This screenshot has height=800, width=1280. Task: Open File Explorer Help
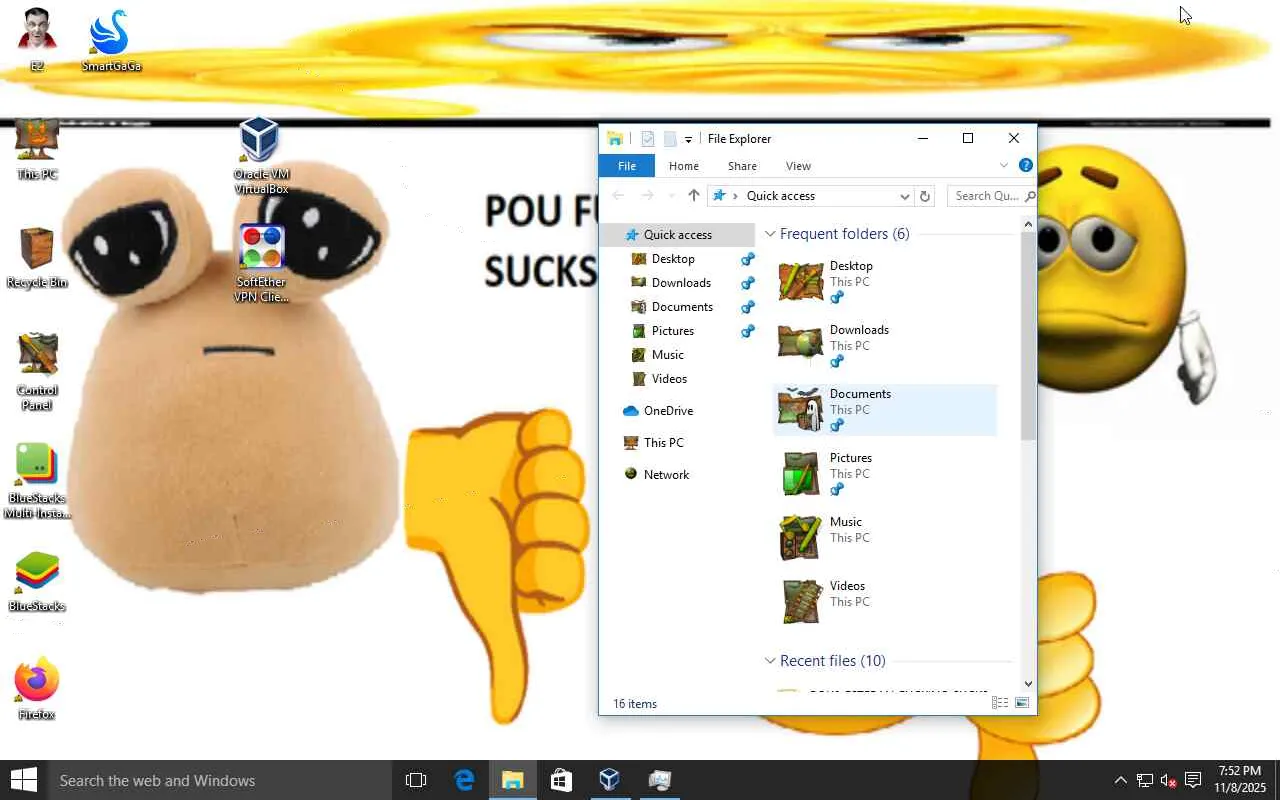(x=1025, y=166)
